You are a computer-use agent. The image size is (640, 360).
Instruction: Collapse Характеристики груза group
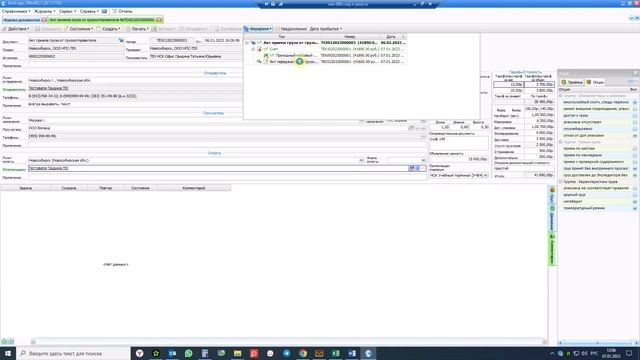(x=561, y=182)
